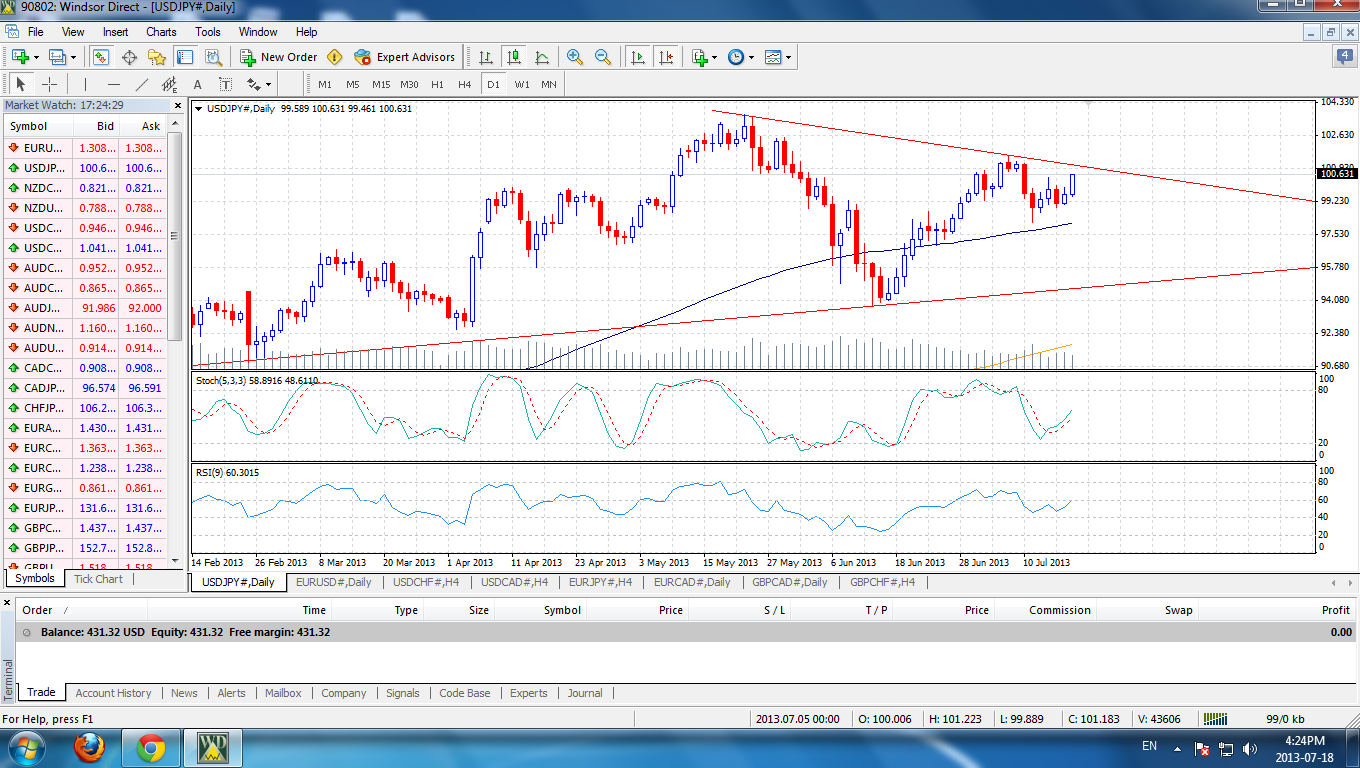Switch chart to Line Chart mode
This screenshot has width=1360, height=768.
(x=542, y=57)
